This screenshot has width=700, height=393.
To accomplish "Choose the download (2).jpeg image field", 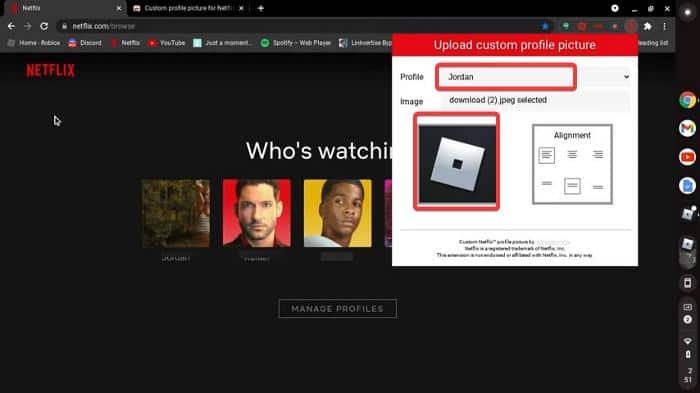I will click(x=535, y=100).
